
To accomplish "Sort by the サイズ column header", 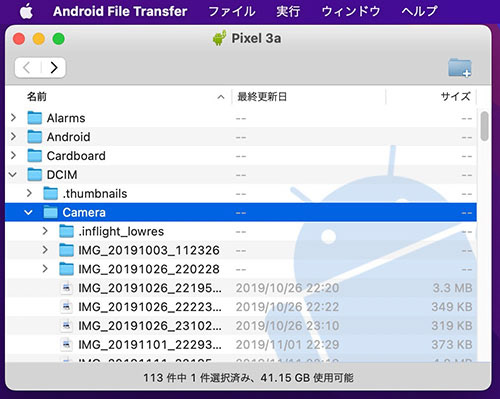I will (455, 97).
